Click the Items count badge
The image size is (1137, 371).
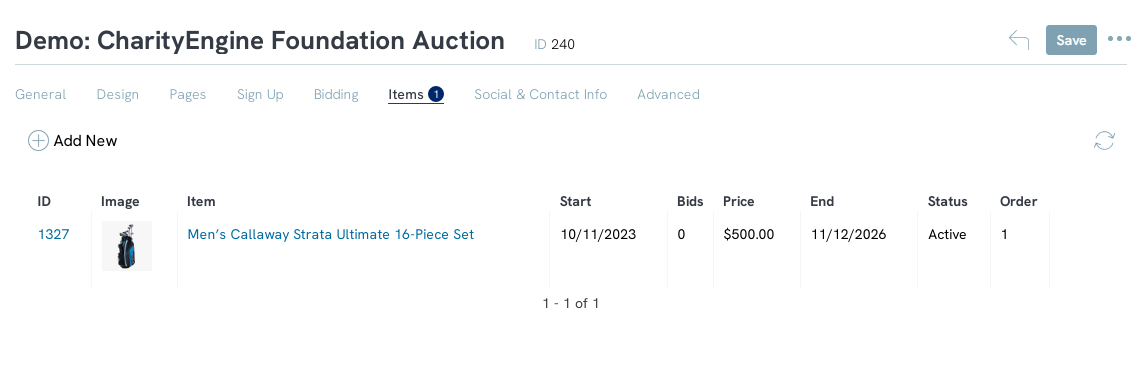(436, 94)
